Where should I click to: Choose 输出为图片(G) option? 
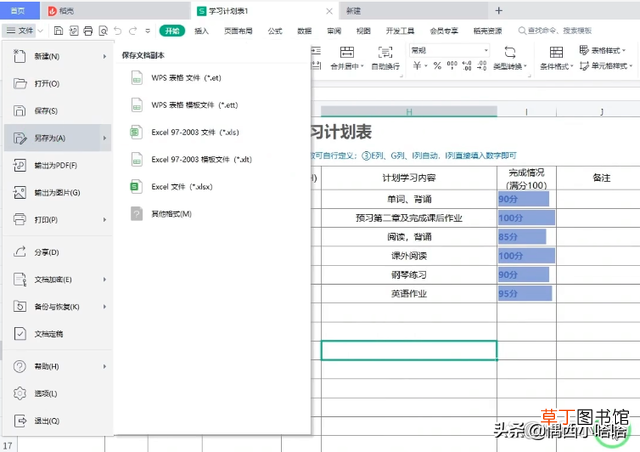point(58,192)
